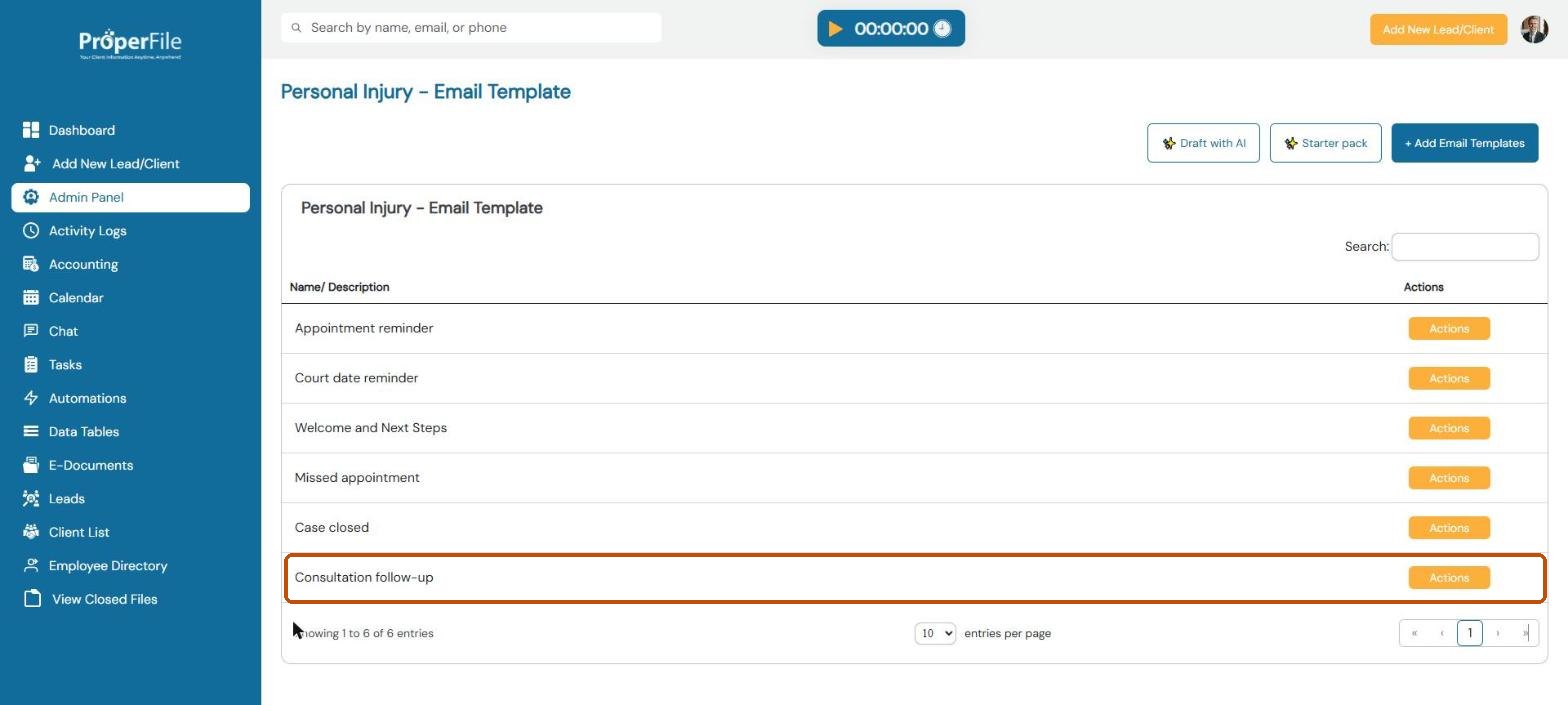Viewport: 1568px width, 705px height.
Task: Open Actions menu for Consultation follow-up
Action: [x=1449, y=578]
